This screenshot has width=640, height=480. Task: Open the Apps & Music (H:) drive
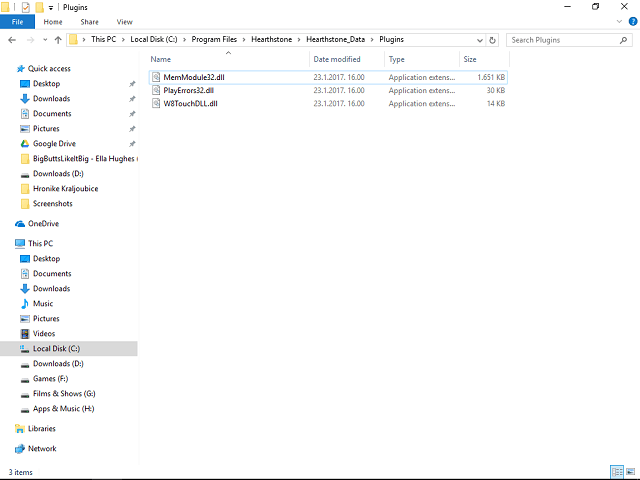[x=63, y=409]
